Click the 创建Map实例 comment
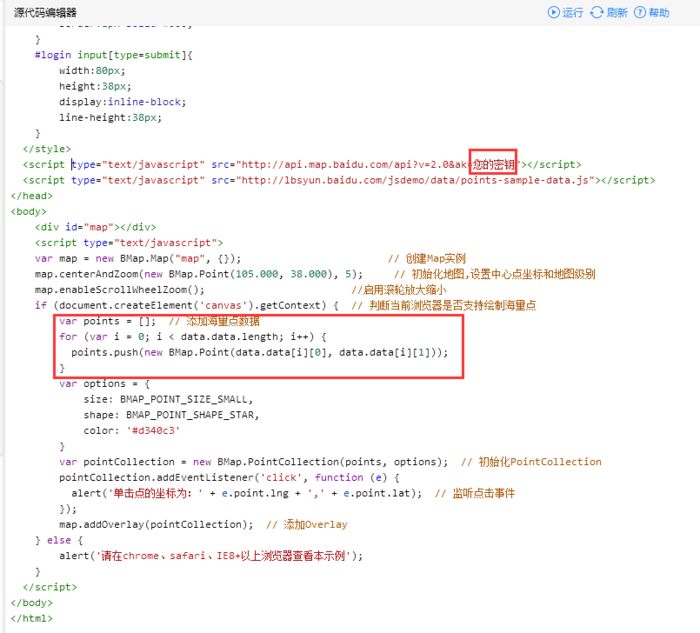Image resolution: width=700 pixels, height=633 pixels. click(x=427, y=258)
